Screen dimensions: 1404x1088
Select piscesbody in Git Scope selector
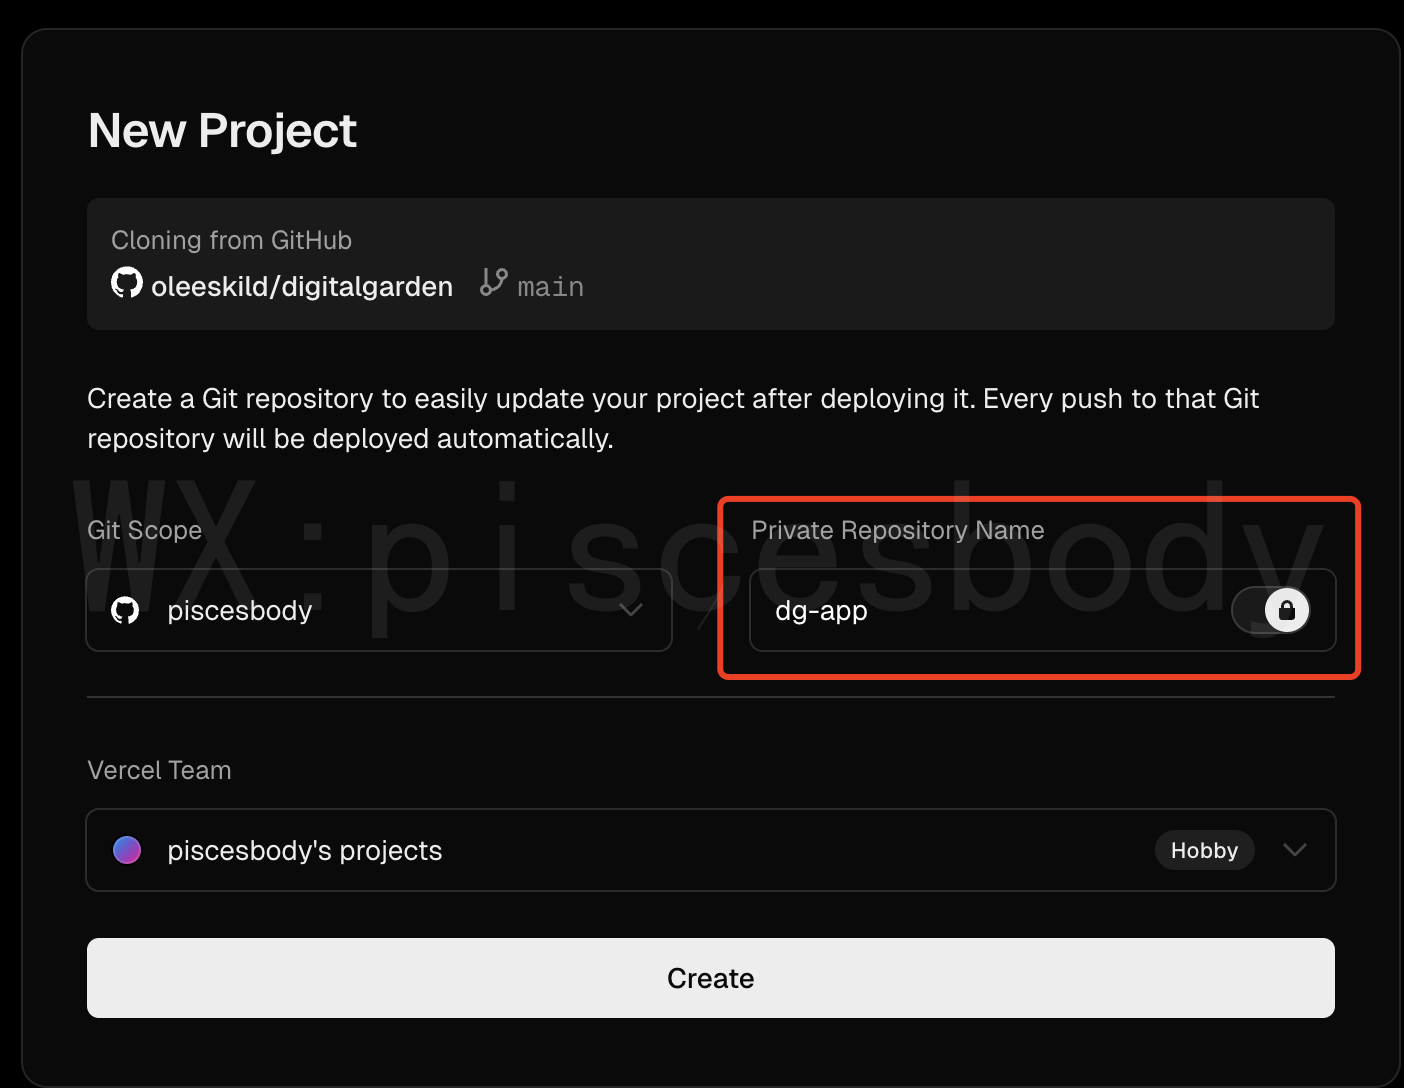pyautogui.click(x=240, y=610)
